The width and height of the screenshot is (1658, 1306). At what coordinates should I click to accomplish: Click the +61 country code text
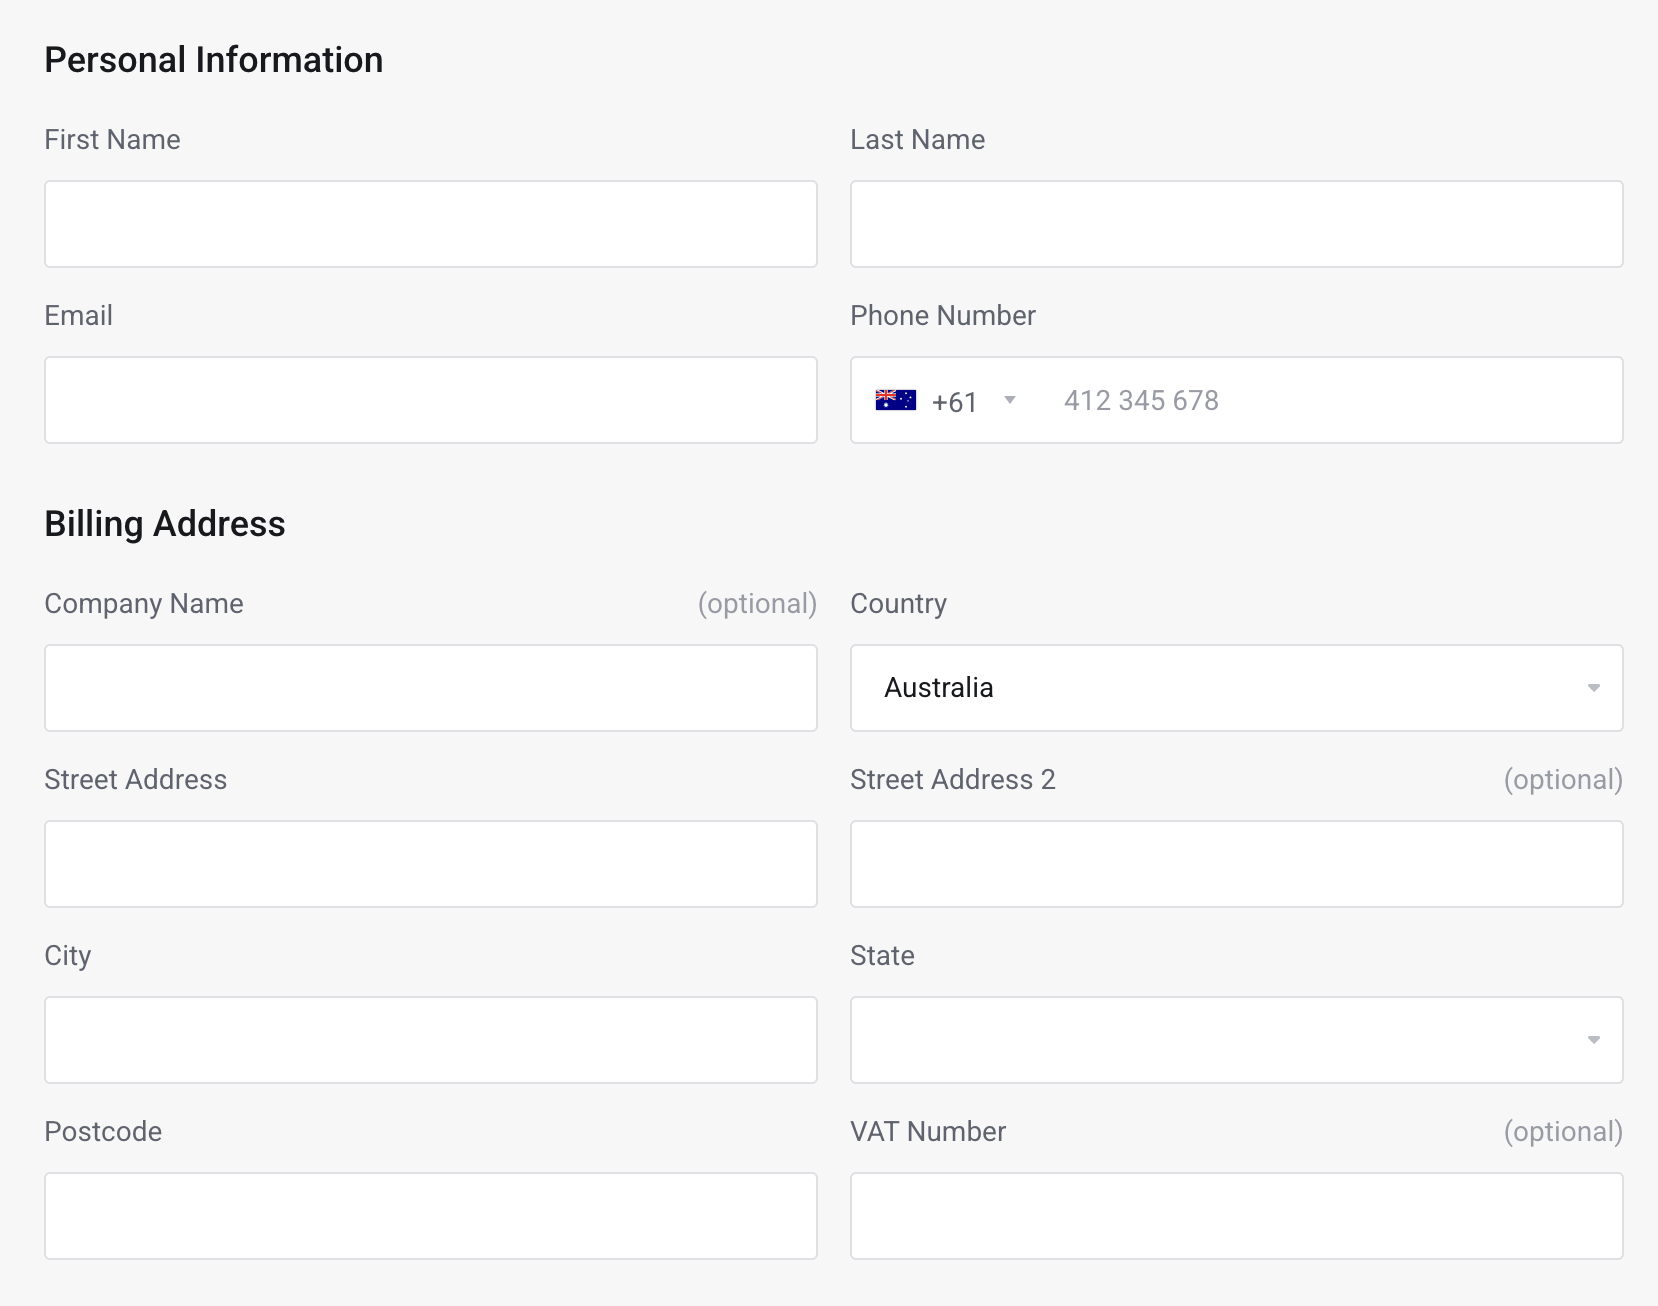click(x=954, y=402)
